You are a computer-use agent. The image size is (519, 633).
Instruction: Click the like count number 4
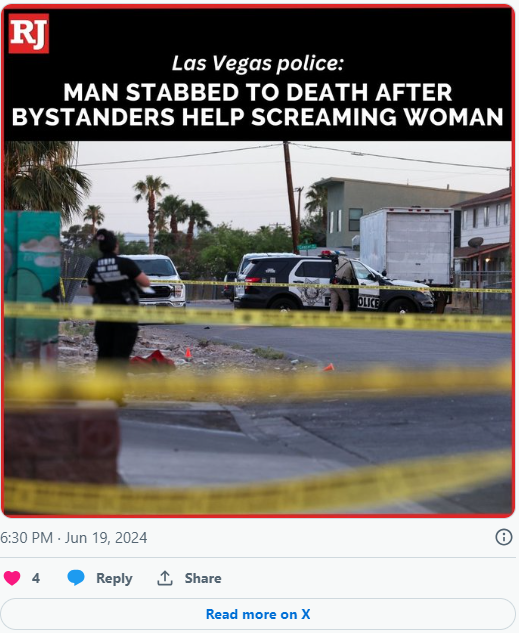click(36, 578)
